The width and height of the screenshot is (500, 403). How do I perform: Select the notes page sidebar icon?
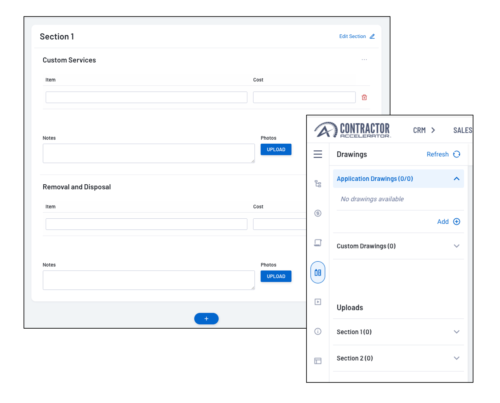pyautogui.click(x=318, y=243)
